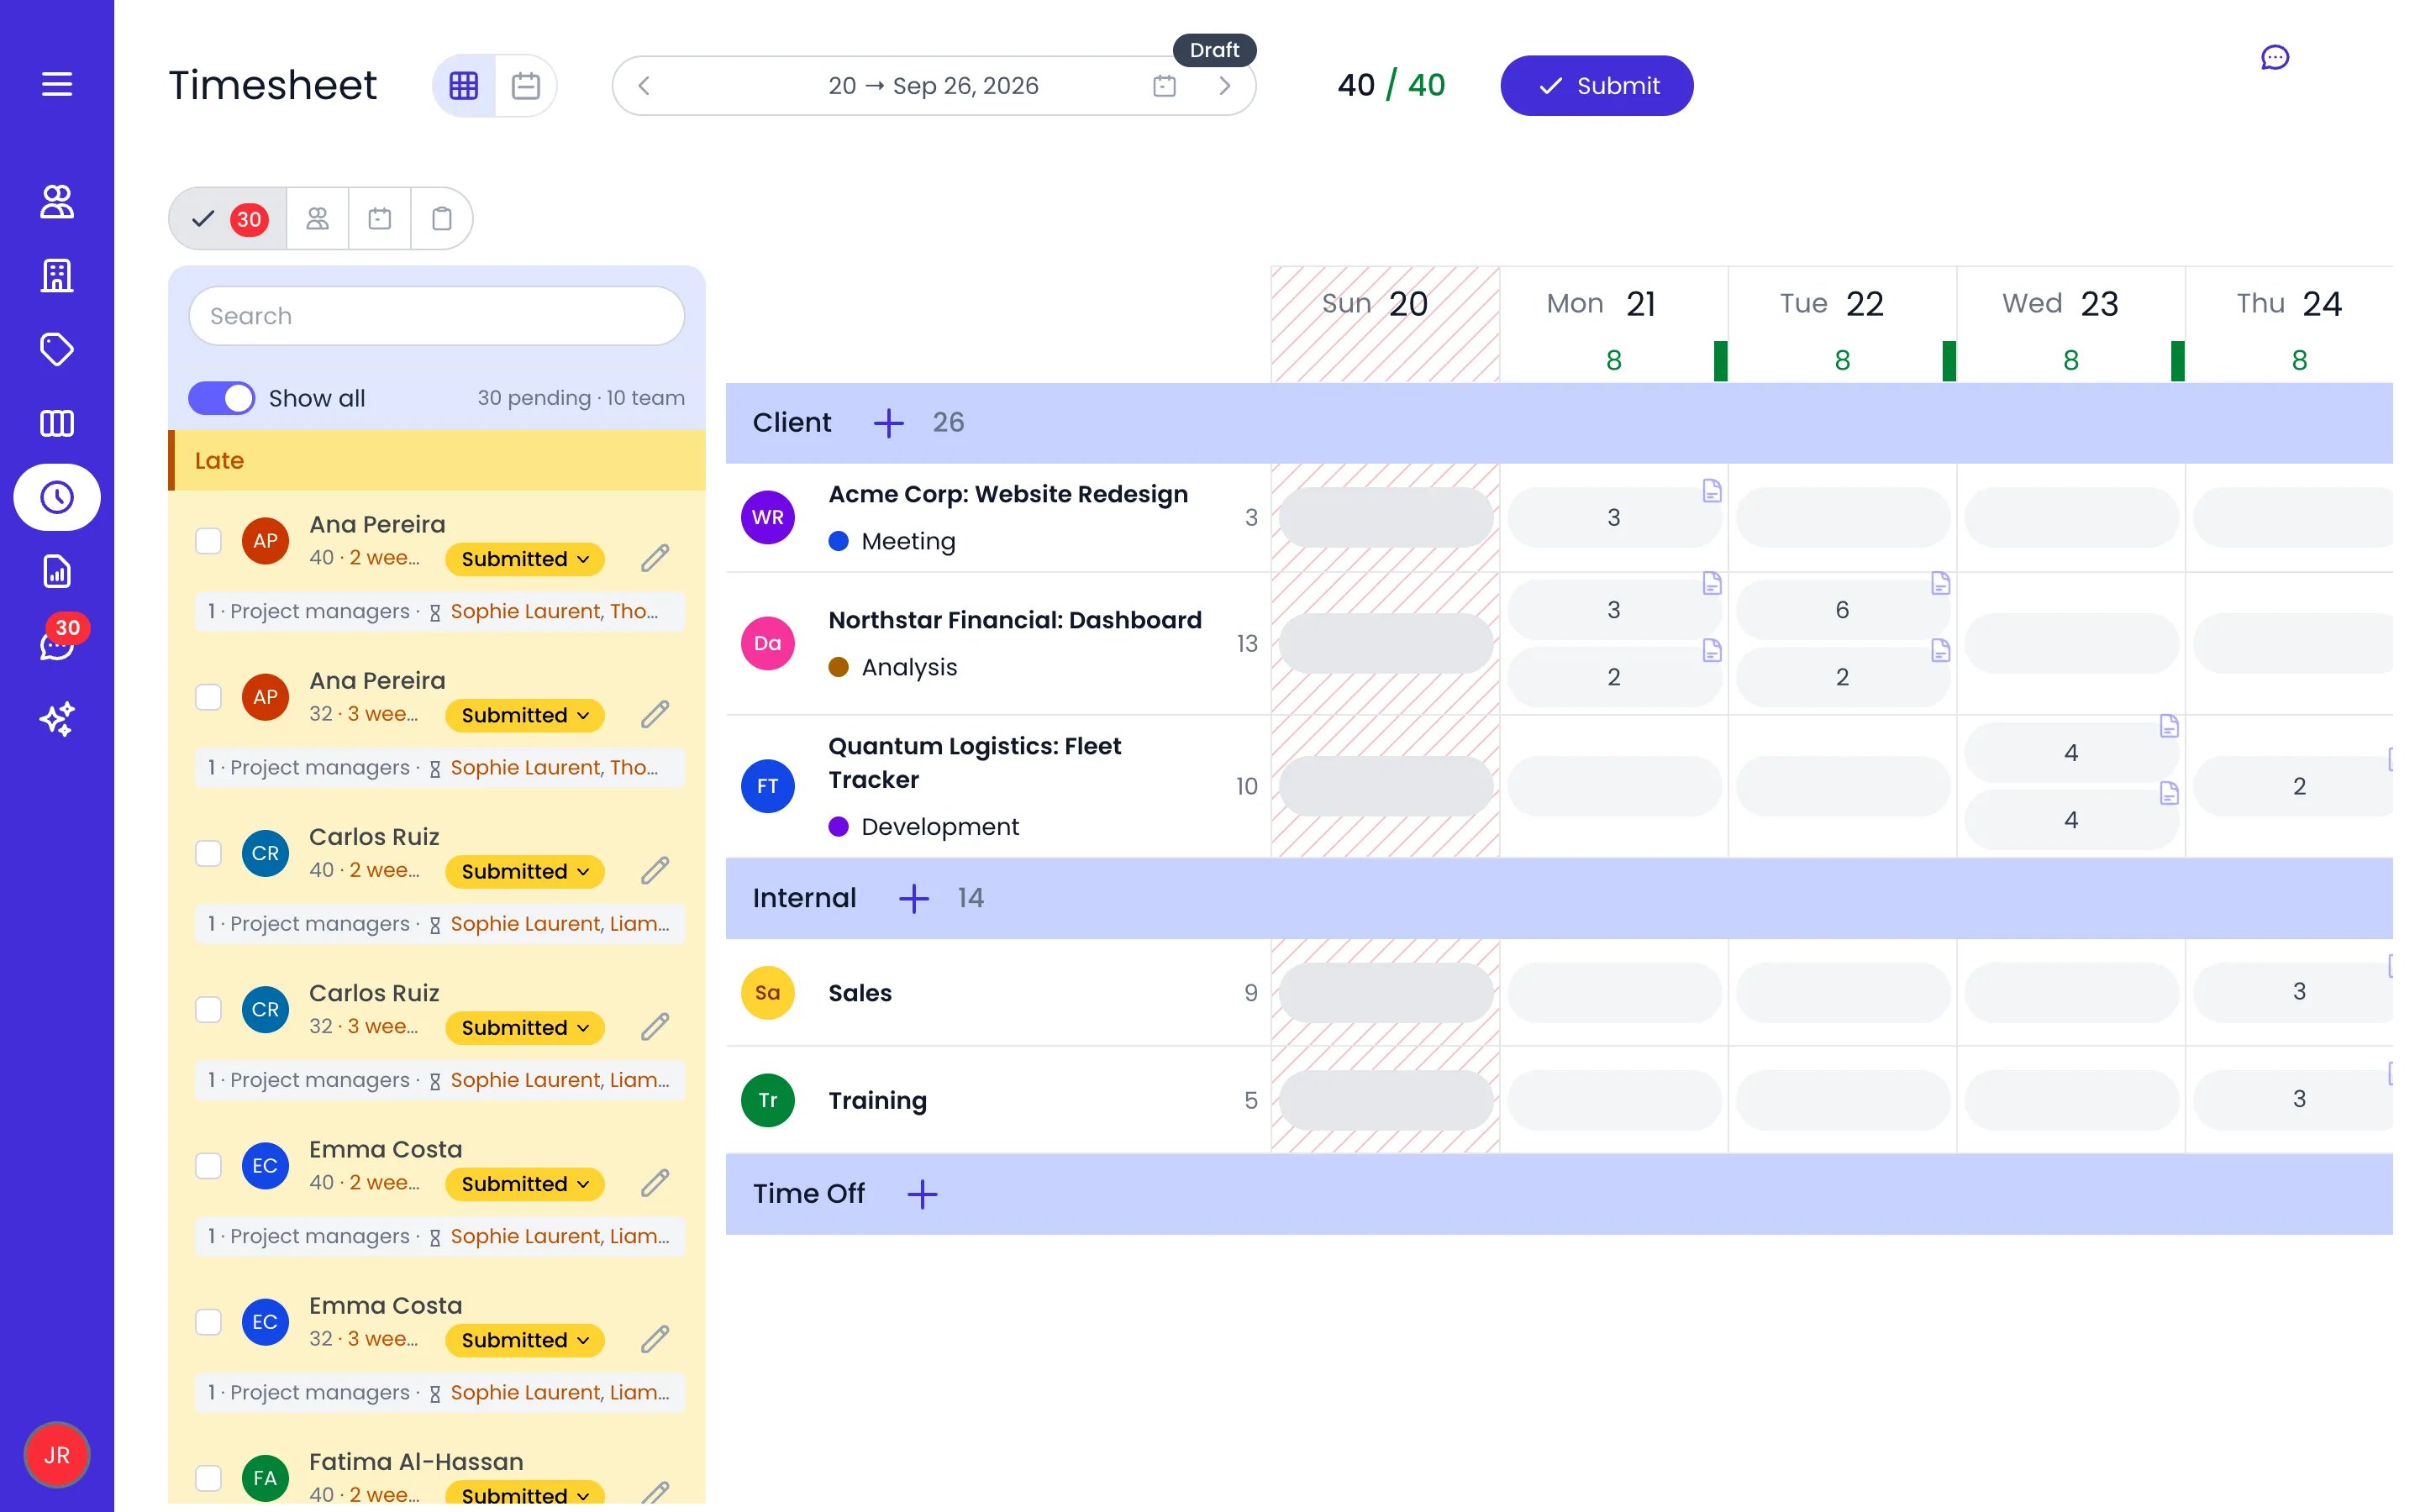Go to the next week
Screen dimensions: 2420x1512
point(1224,86)
